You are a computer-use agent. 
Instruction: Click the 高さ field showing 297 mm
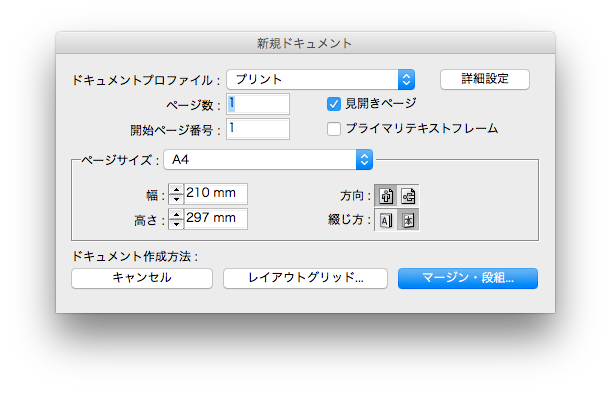point(215,219)
